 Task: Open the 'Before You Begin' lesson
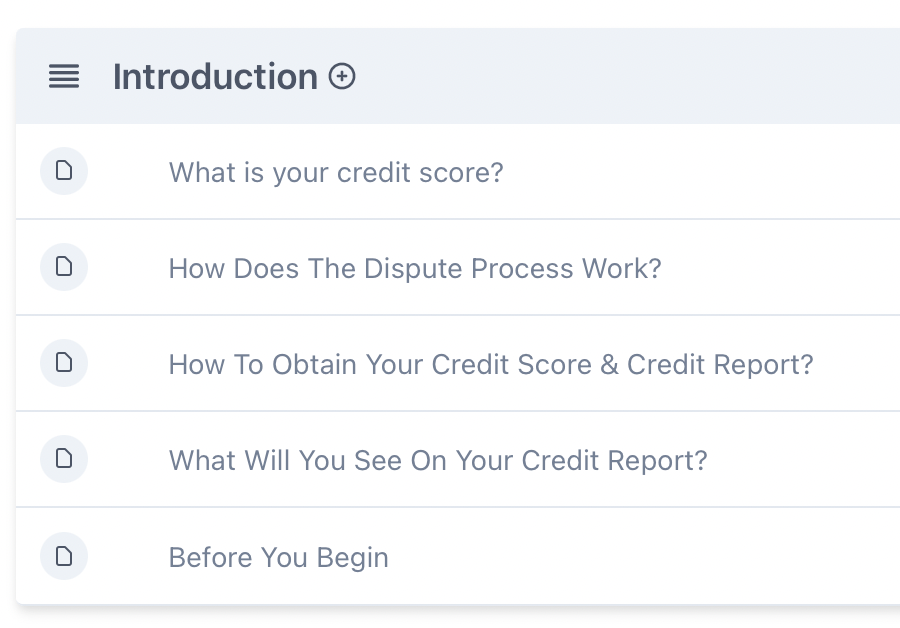(278, 558)
